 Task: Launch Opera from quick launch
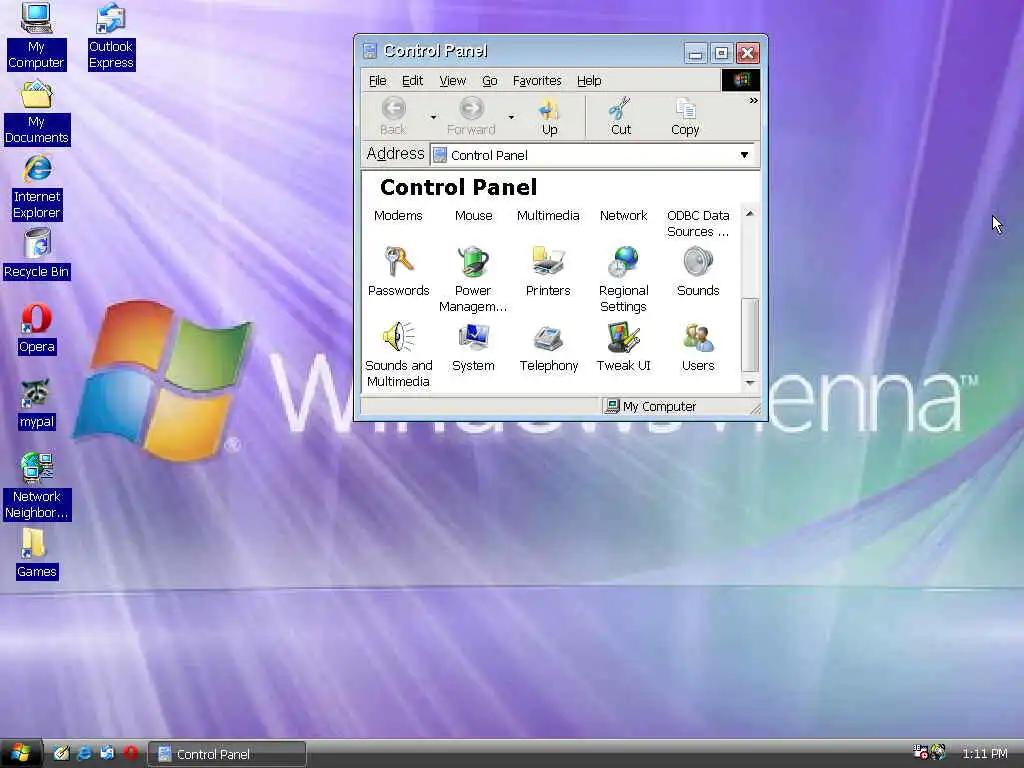pyautogui.click(x=131, y=754)
